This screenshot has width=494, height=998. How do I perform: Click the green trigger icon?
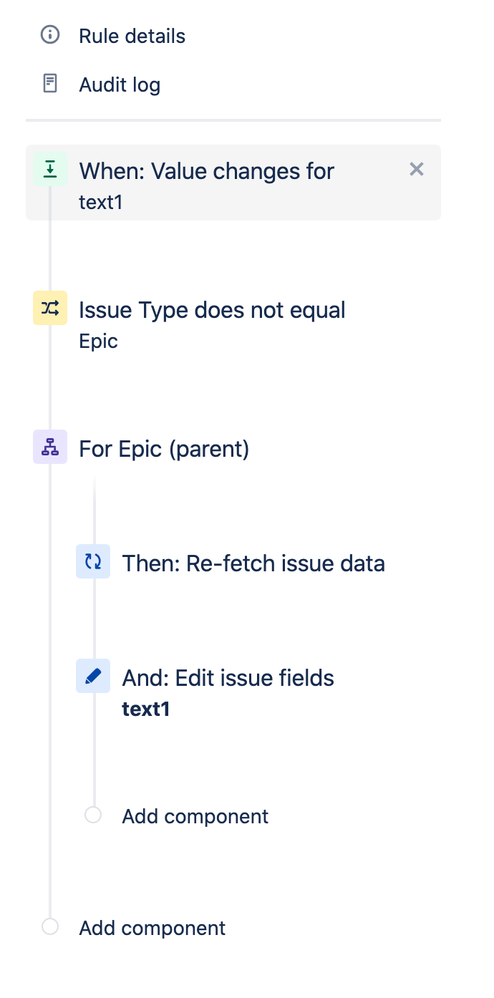pos(50,169)
